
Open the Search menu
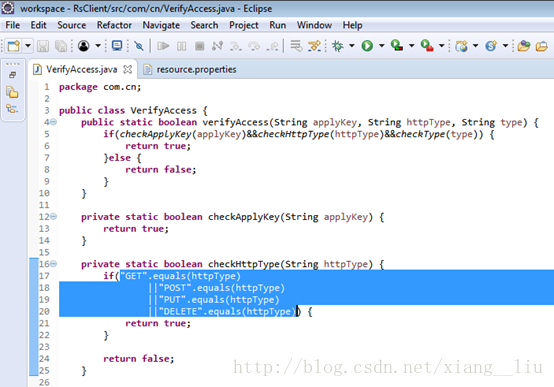(204, 25)
